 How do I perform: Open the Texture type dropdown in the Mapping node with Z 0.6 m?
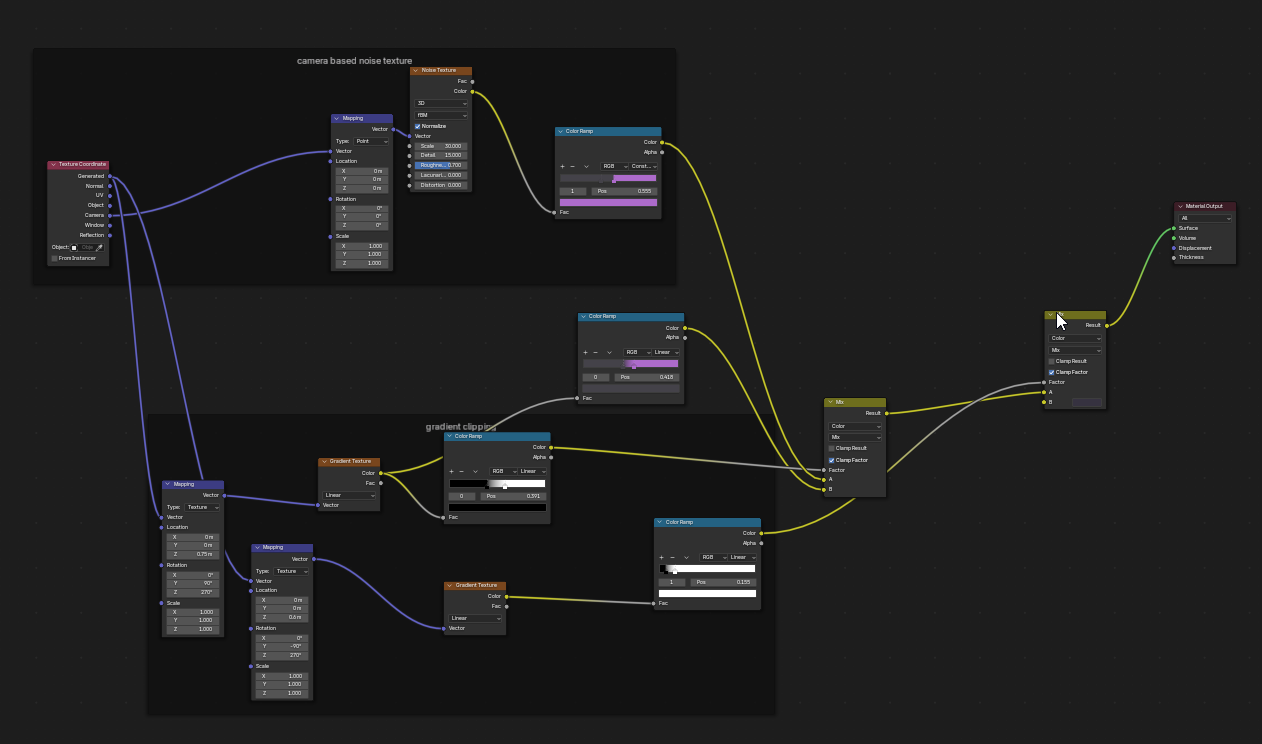[x=292, y=571]
